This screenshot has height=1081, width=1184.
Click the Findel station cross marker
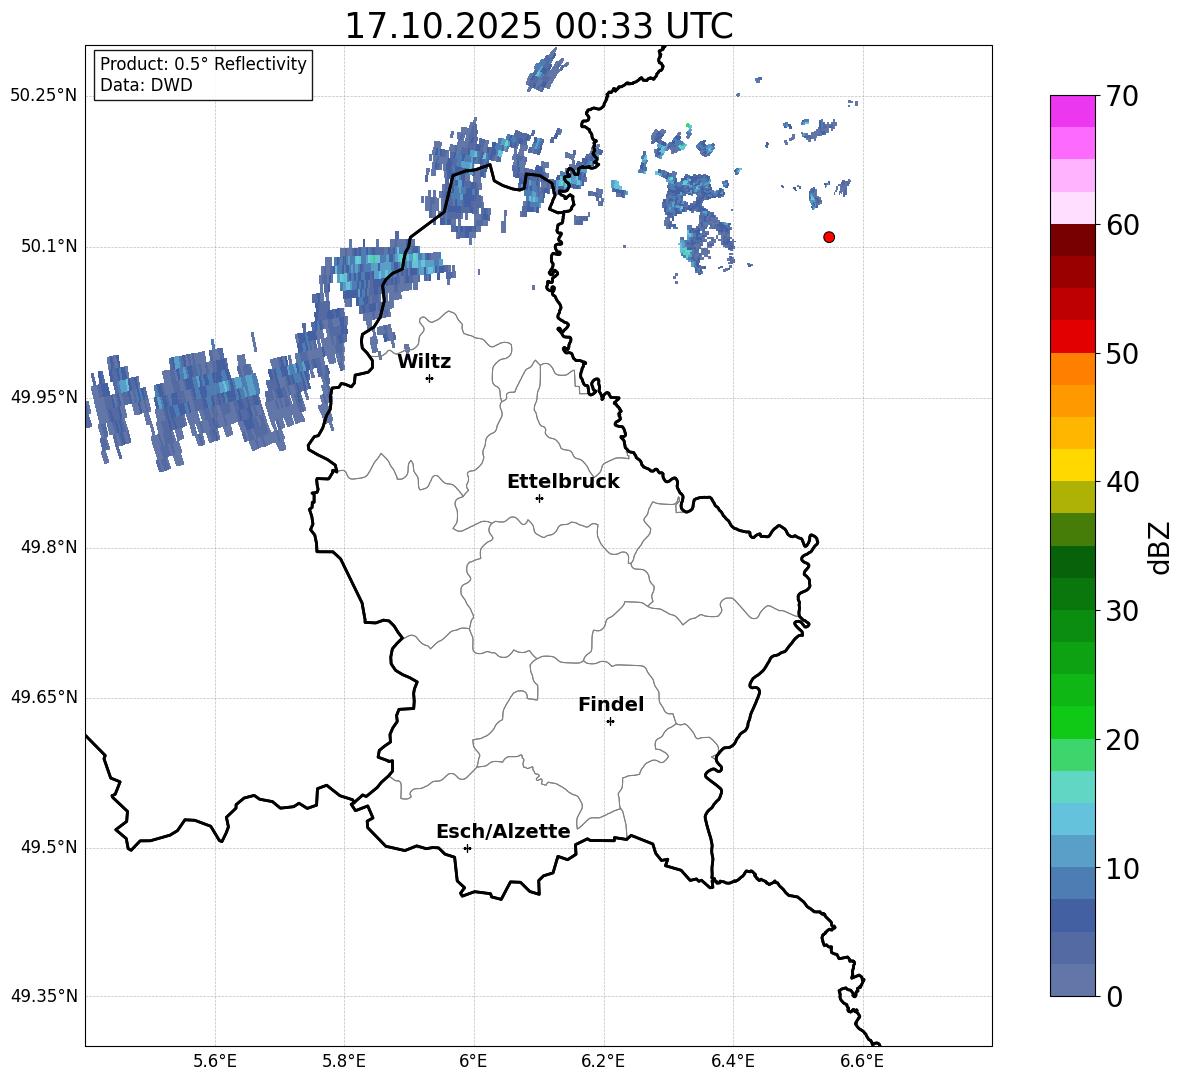coord(610,722)
